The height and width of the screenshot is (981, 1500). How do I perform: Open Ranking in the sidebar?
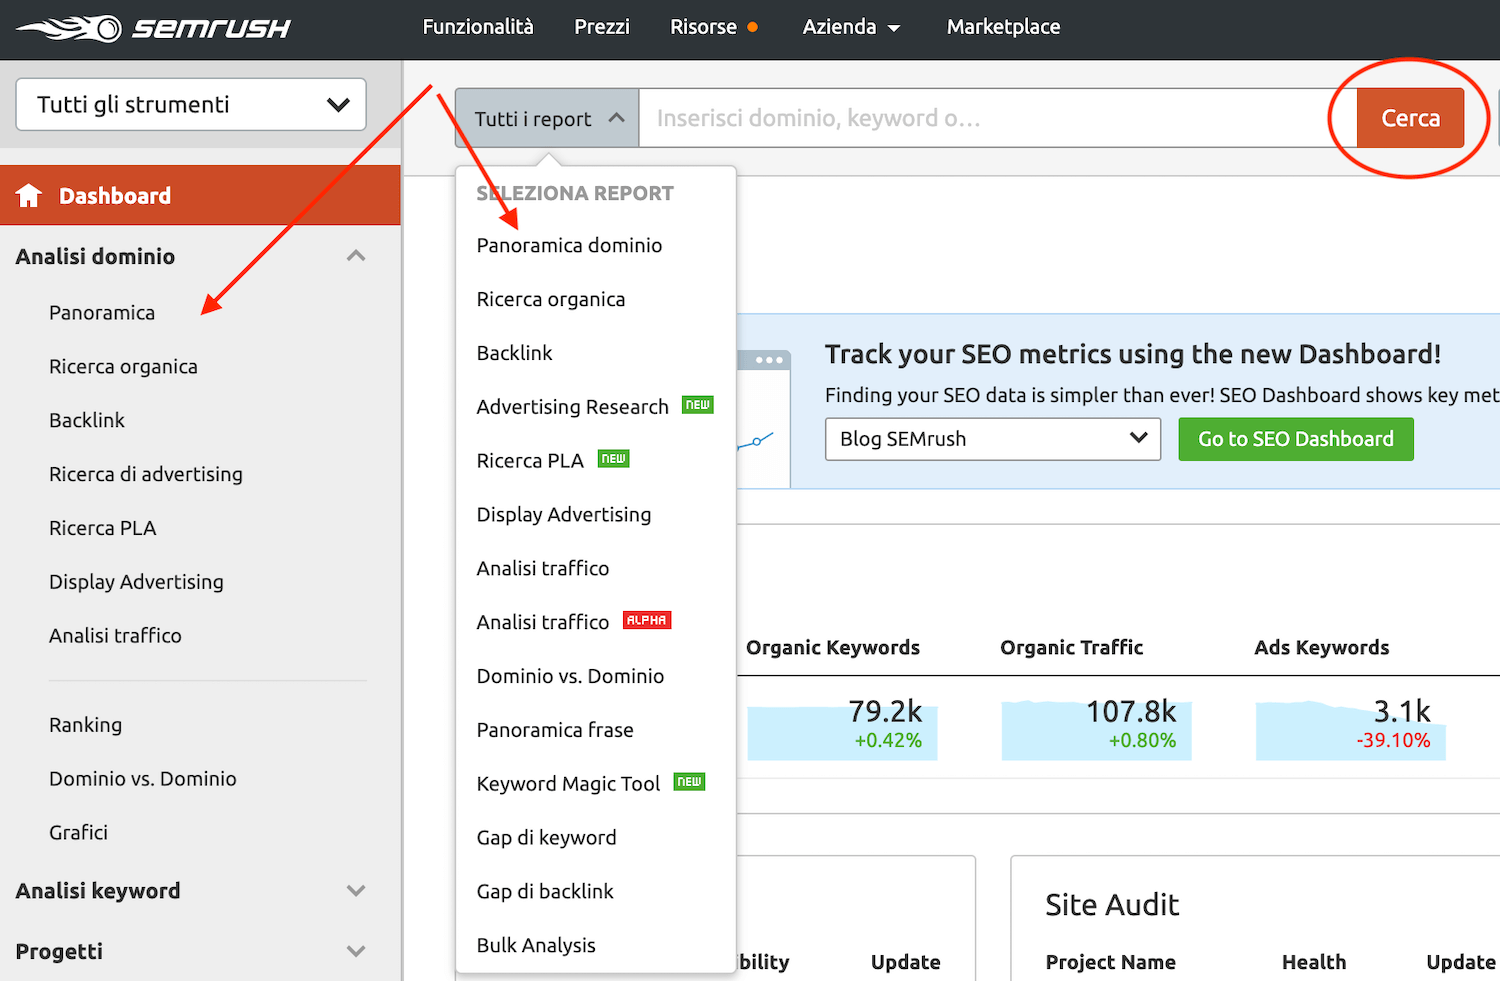tap(85, 725)
